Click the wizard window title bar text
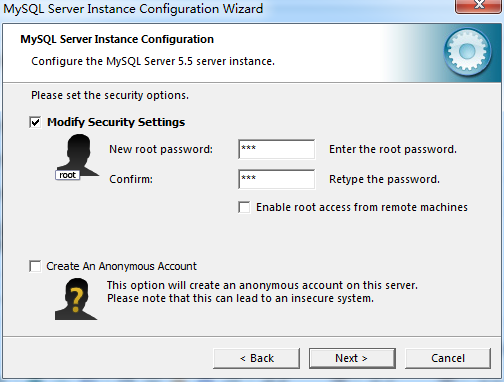 [133, 9]
